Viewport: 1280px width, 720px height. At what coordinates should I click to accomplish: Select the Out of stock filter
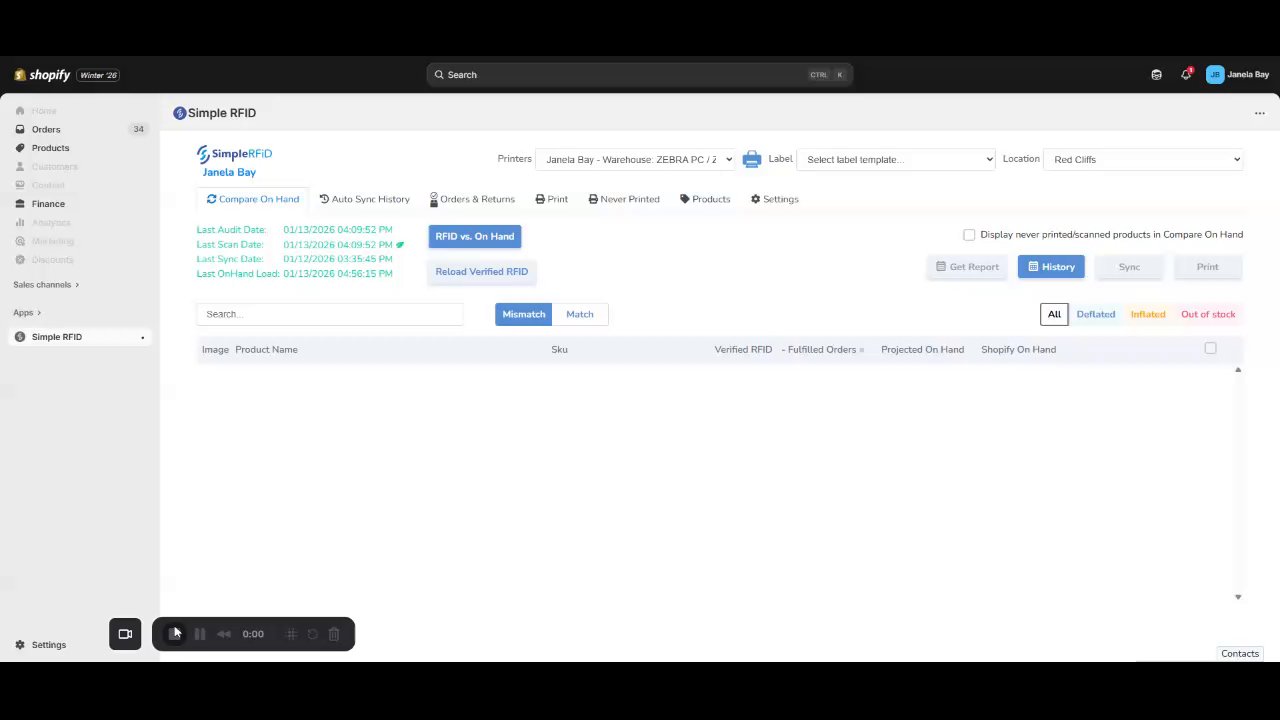[1208, 314]
